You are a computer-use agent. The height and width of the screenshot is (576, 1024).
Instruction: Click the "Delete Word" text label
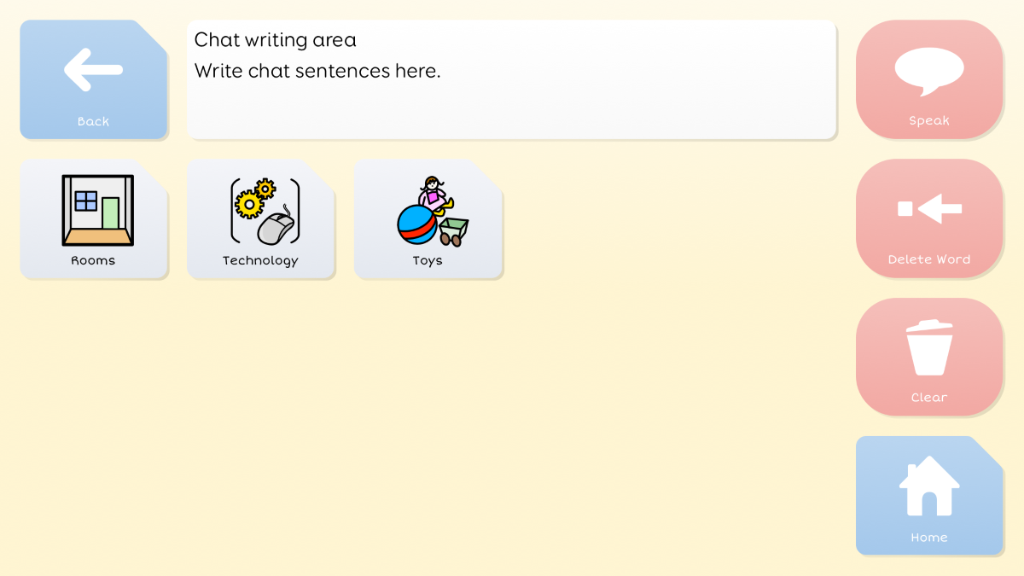pos(929,260)
